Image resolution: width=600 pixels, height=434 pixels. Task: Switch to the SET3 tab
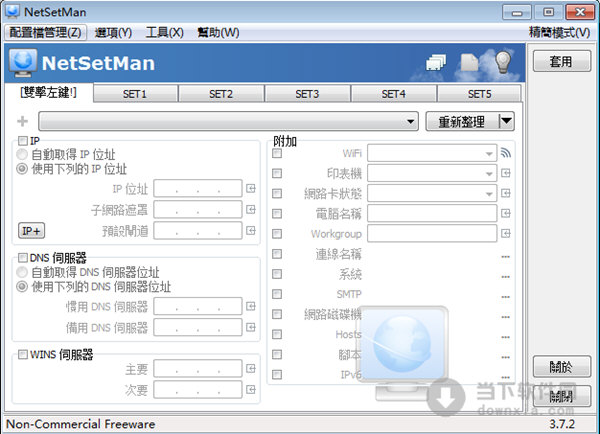(307, 94)
